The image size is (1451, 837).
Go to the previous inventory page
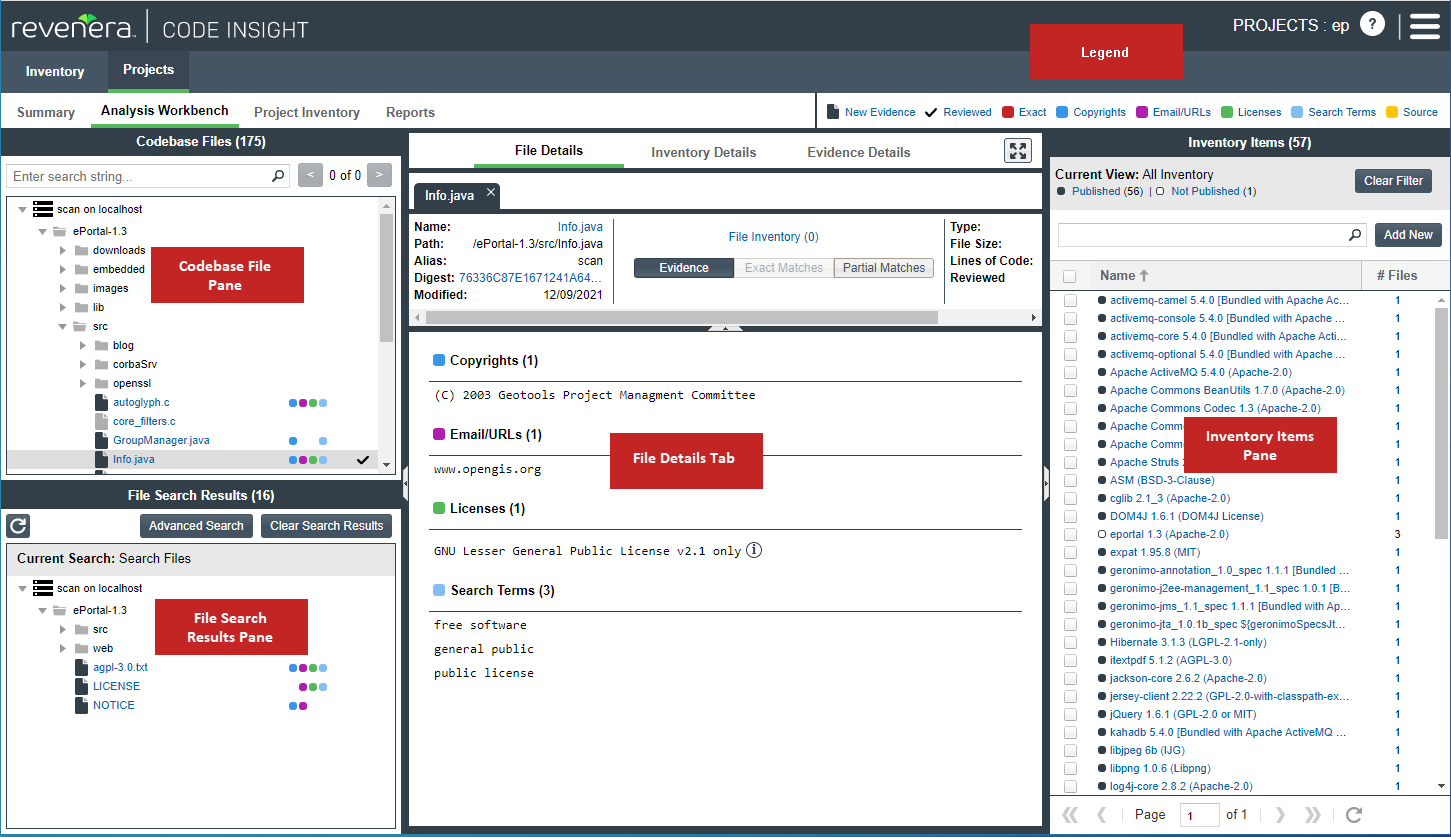tap(1102, 814)
